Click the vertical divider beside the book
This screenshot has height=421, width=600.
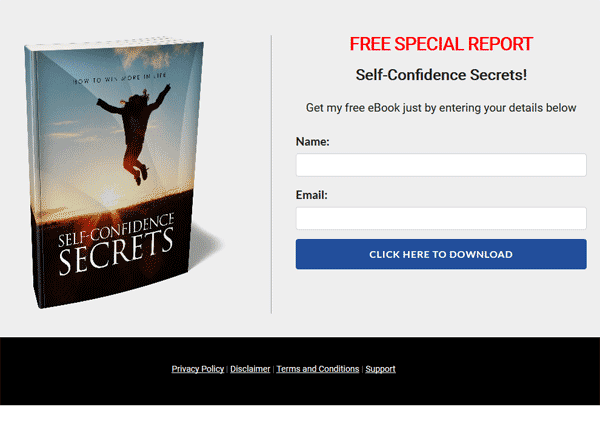click(x=271, y=174)
